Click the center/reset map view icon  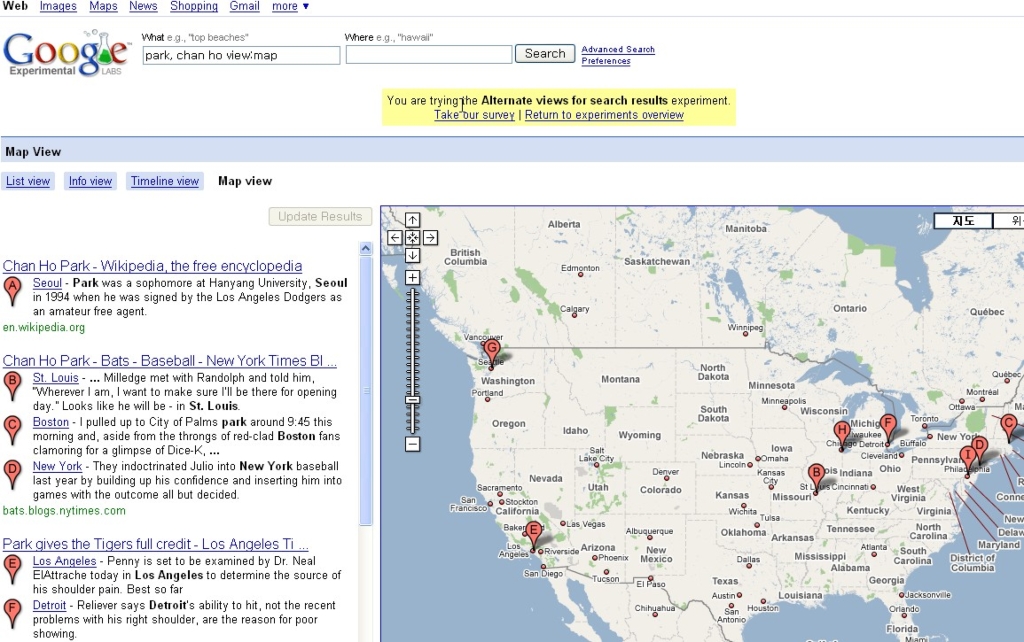click(412, 238)
